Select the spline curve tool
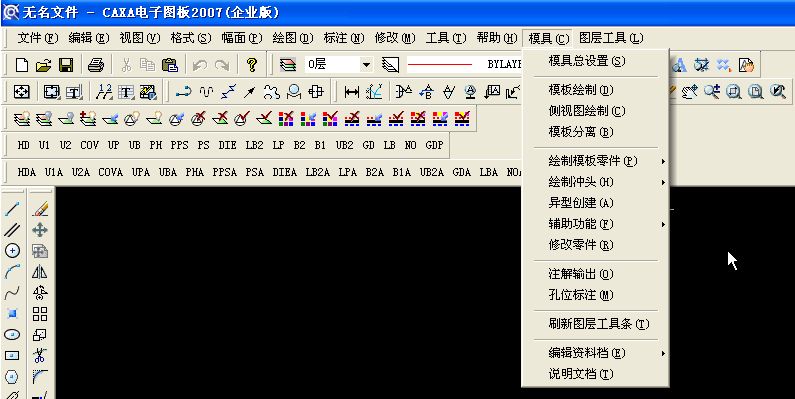The image size is (795, 399). pos(12,293)
